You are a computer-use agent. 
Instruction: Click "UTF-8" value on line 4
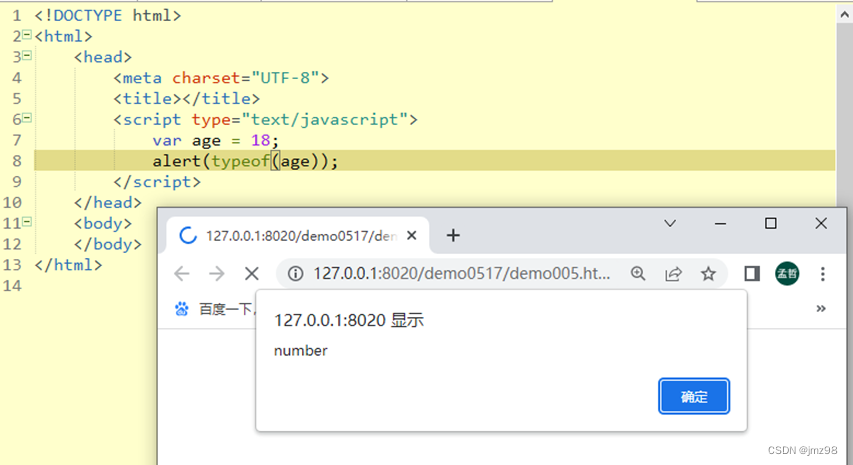pyautogui.click(x=285, y=78)
